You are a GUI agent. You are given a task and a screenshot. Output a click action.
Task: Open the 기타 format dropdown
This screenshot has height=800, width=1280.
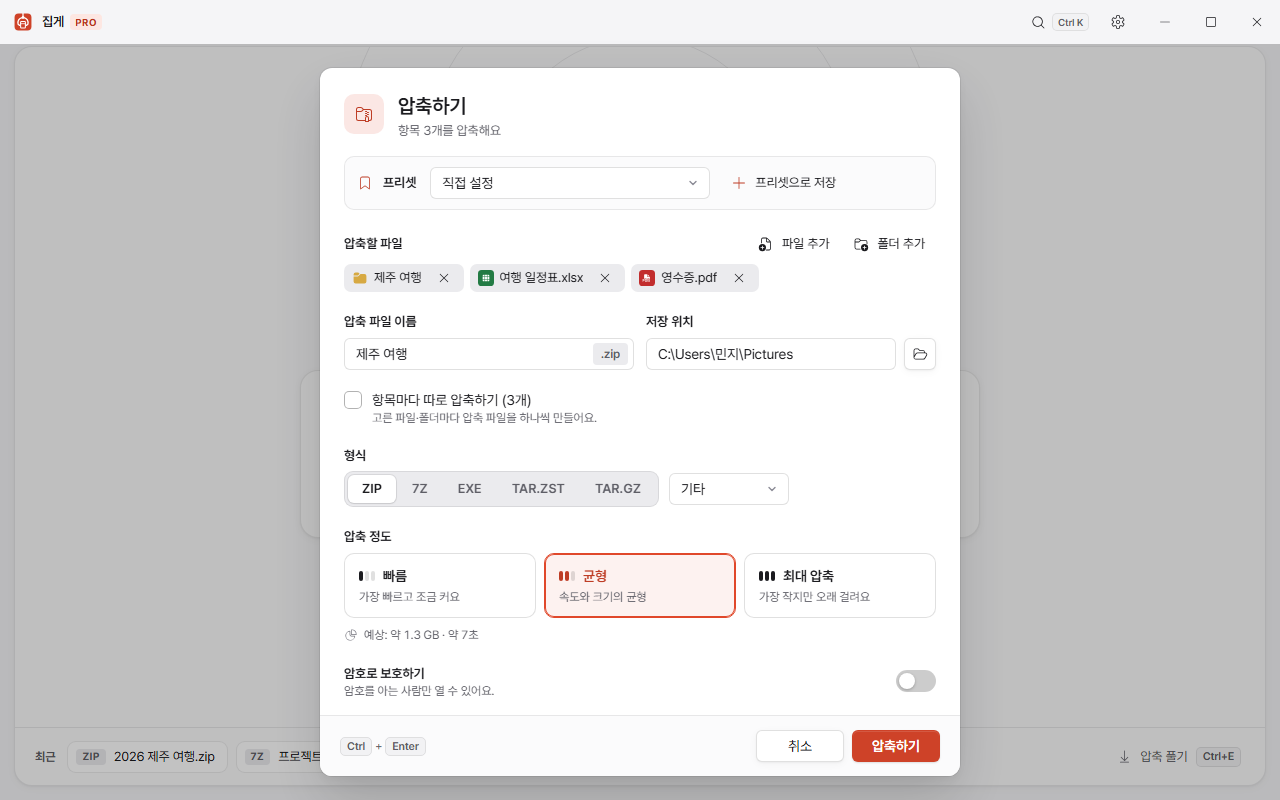pos(729,489)
